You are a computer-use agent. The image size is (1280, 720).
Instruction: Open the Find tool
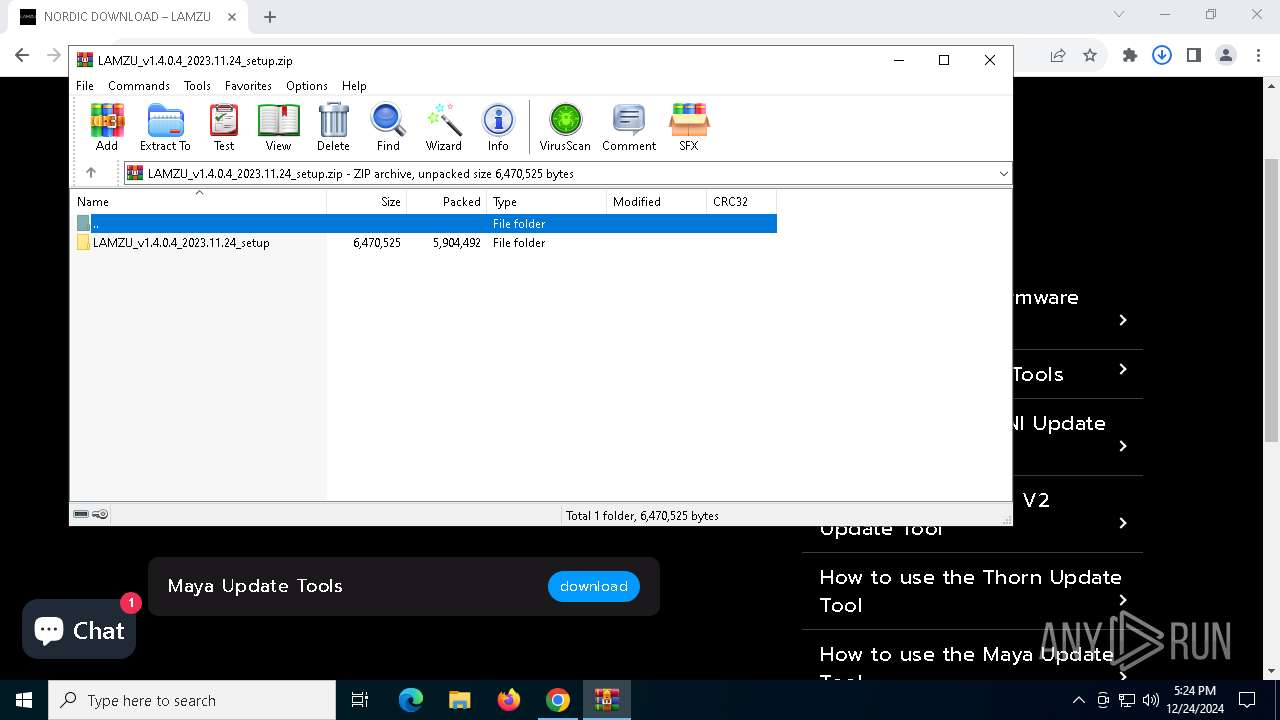(388, 127)
